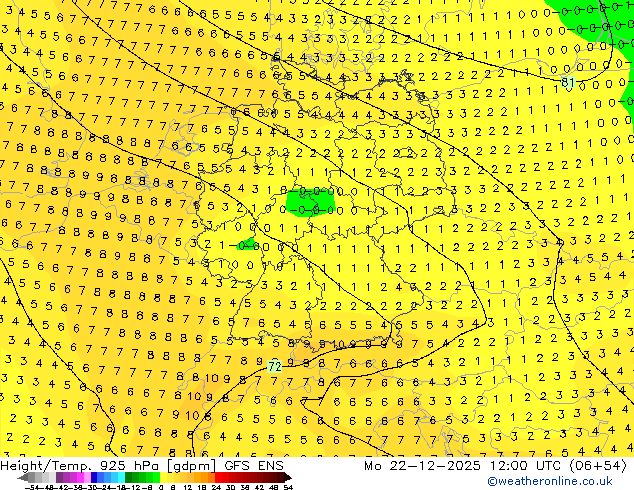The image size is (634, 490).
Task: Select the 'Mo 22-12-2025 12:00 UTC (06+54)' timestamp
Action: click(495, 466)
